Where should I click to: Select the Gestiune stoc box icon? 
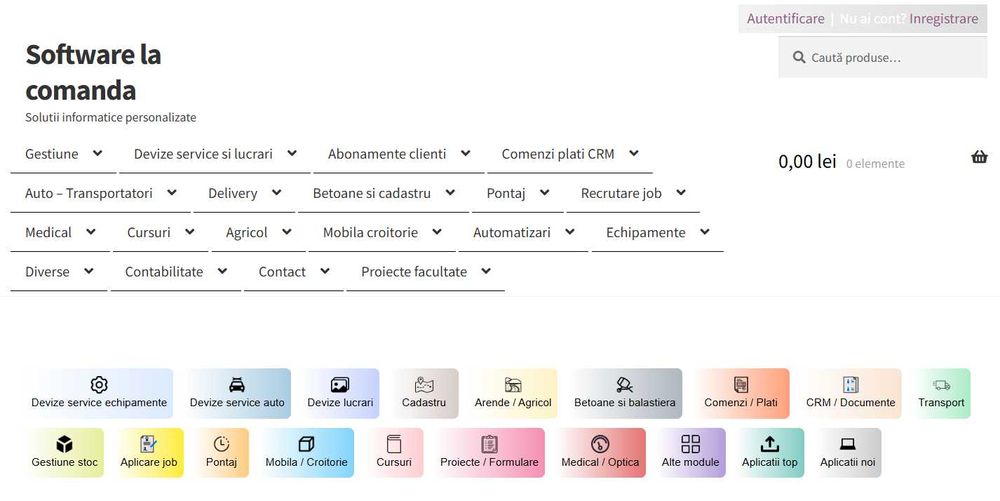(x=64, y=444)
